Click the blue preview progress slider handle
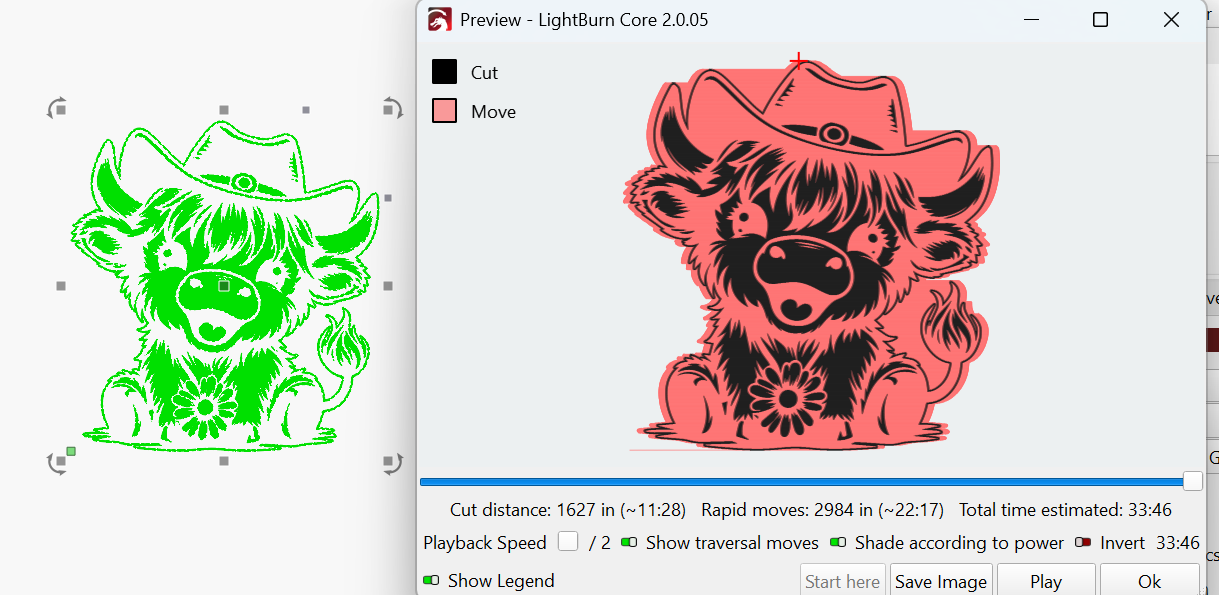This screenshot has height=595, width=1219. [x=1192, y=482]
